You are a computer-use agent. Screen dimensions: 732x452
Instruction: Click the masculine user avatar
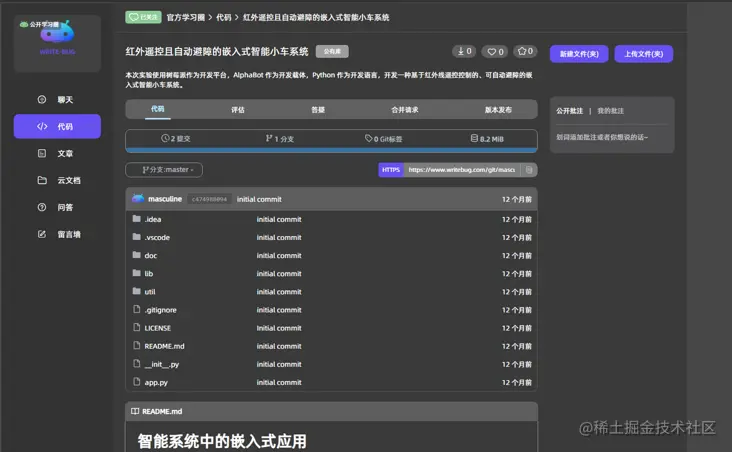[x=138, y=198]
